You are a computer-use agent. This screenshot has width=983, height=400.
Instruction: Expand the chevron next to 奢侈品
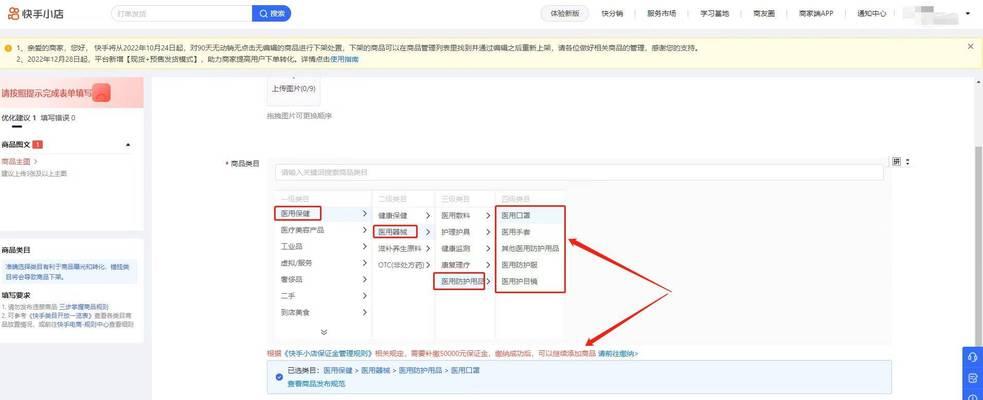364,280
